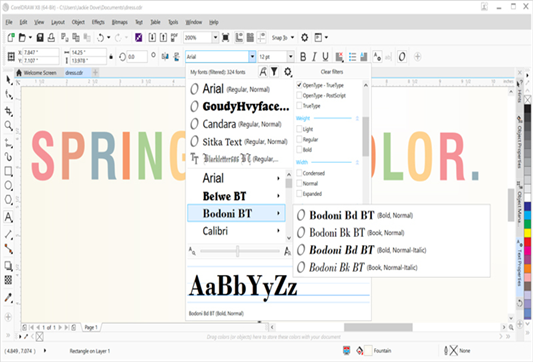This screenshot has width=533, height=362.
Task: Choose Bodoni Bk BT Book Normal font
Action: click(x=350, y=233)
